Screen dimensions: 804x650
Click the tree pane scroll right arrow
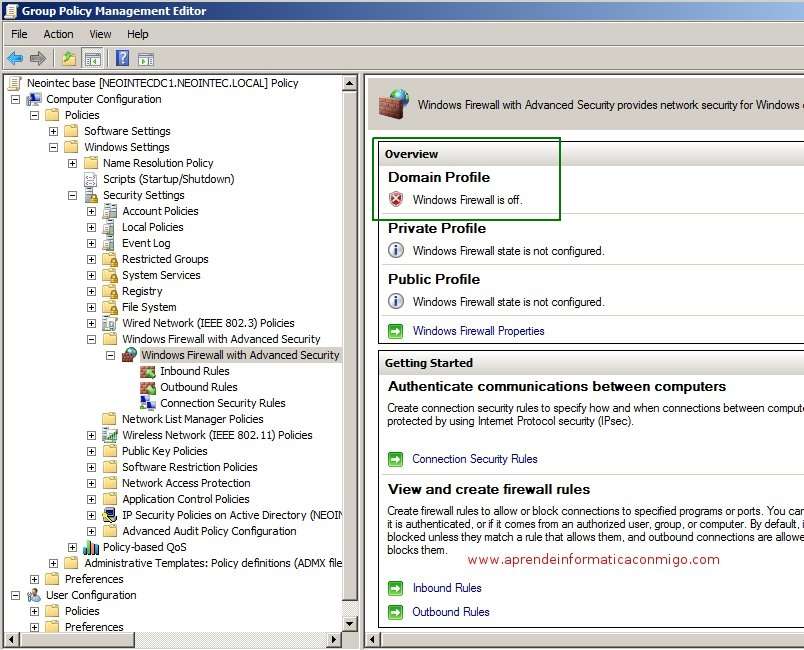point(334,639)
